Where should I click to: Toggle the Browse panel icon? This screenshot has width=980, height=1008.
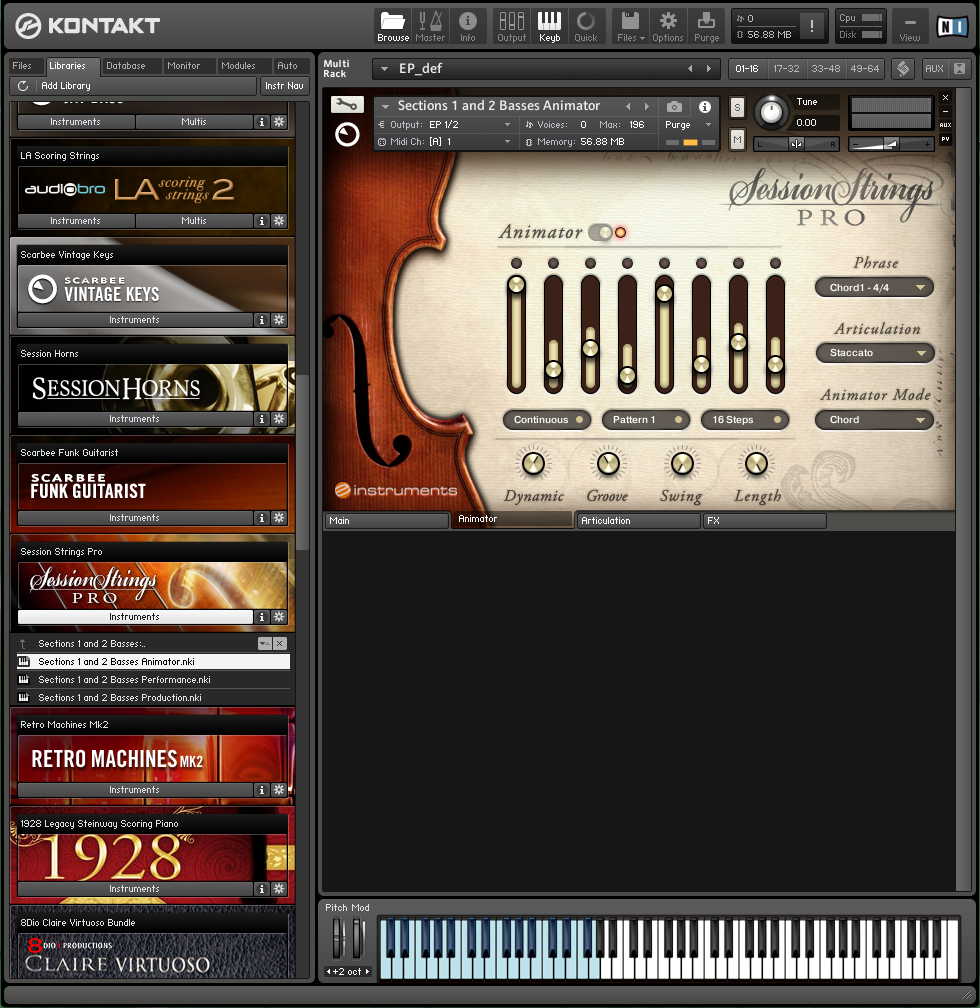click(393, 26)
